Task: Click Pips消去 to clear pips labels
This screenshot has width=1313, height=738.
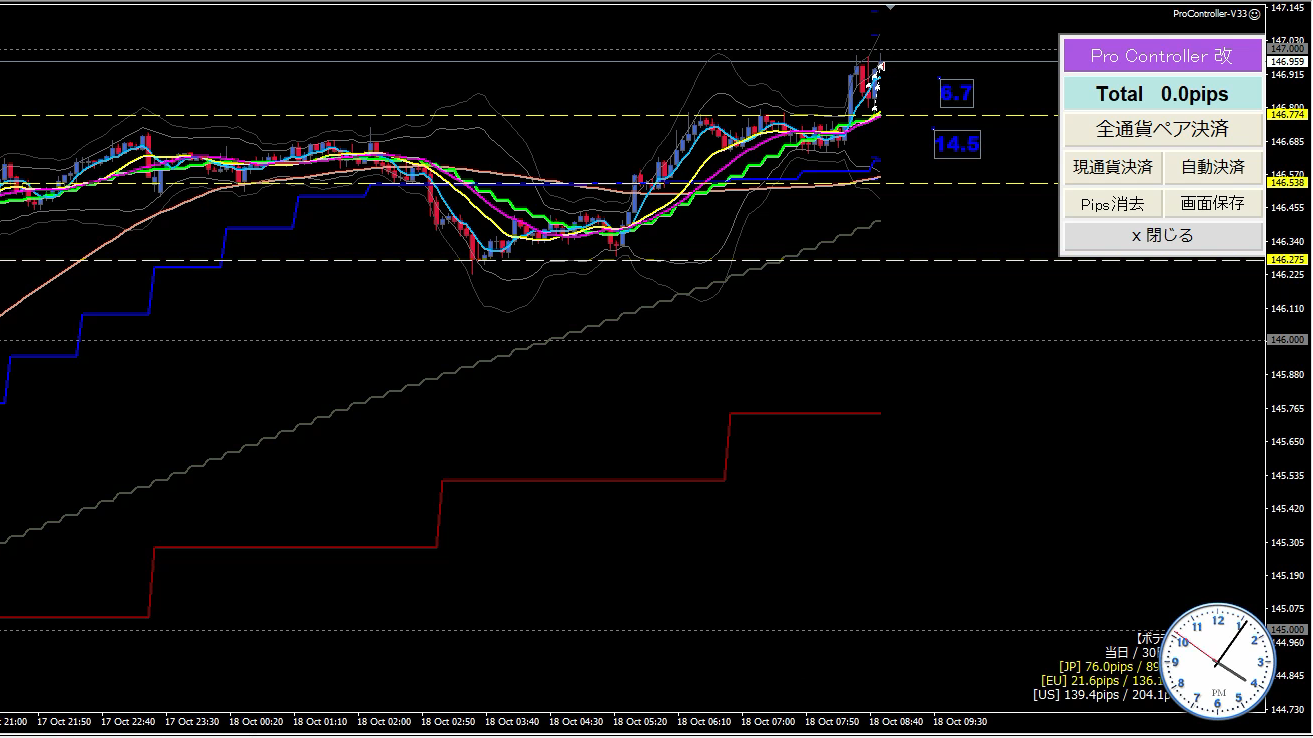Action: click(x=1112, y=204)
